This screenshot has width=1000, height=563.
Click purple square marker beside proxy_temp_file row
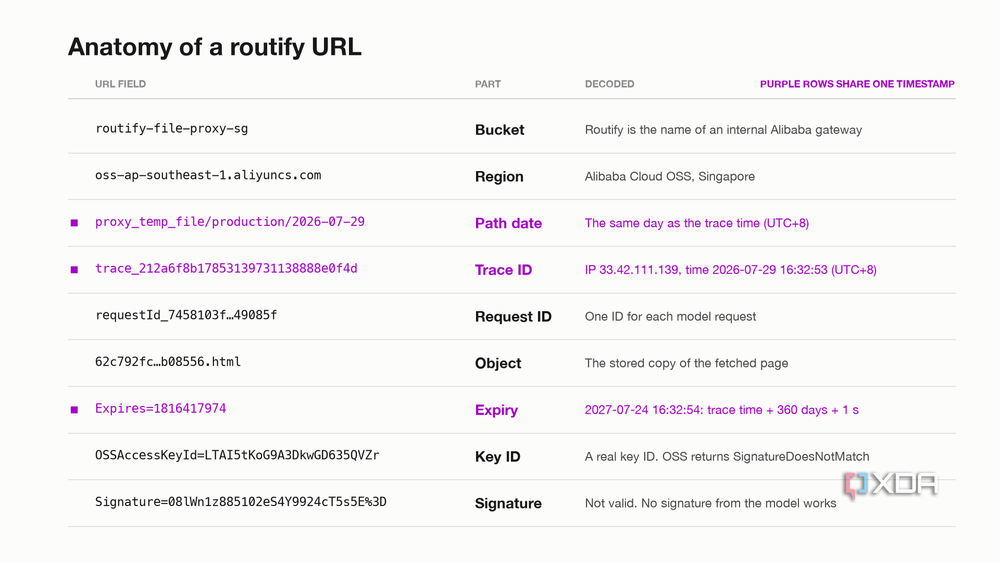click(75, 223)
